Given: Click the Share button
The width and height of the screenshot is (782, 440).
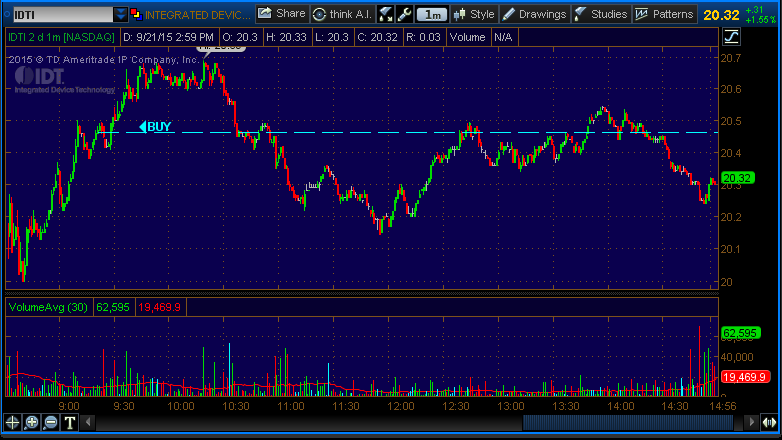Looking at the screenshot, I should click(281, 14).
